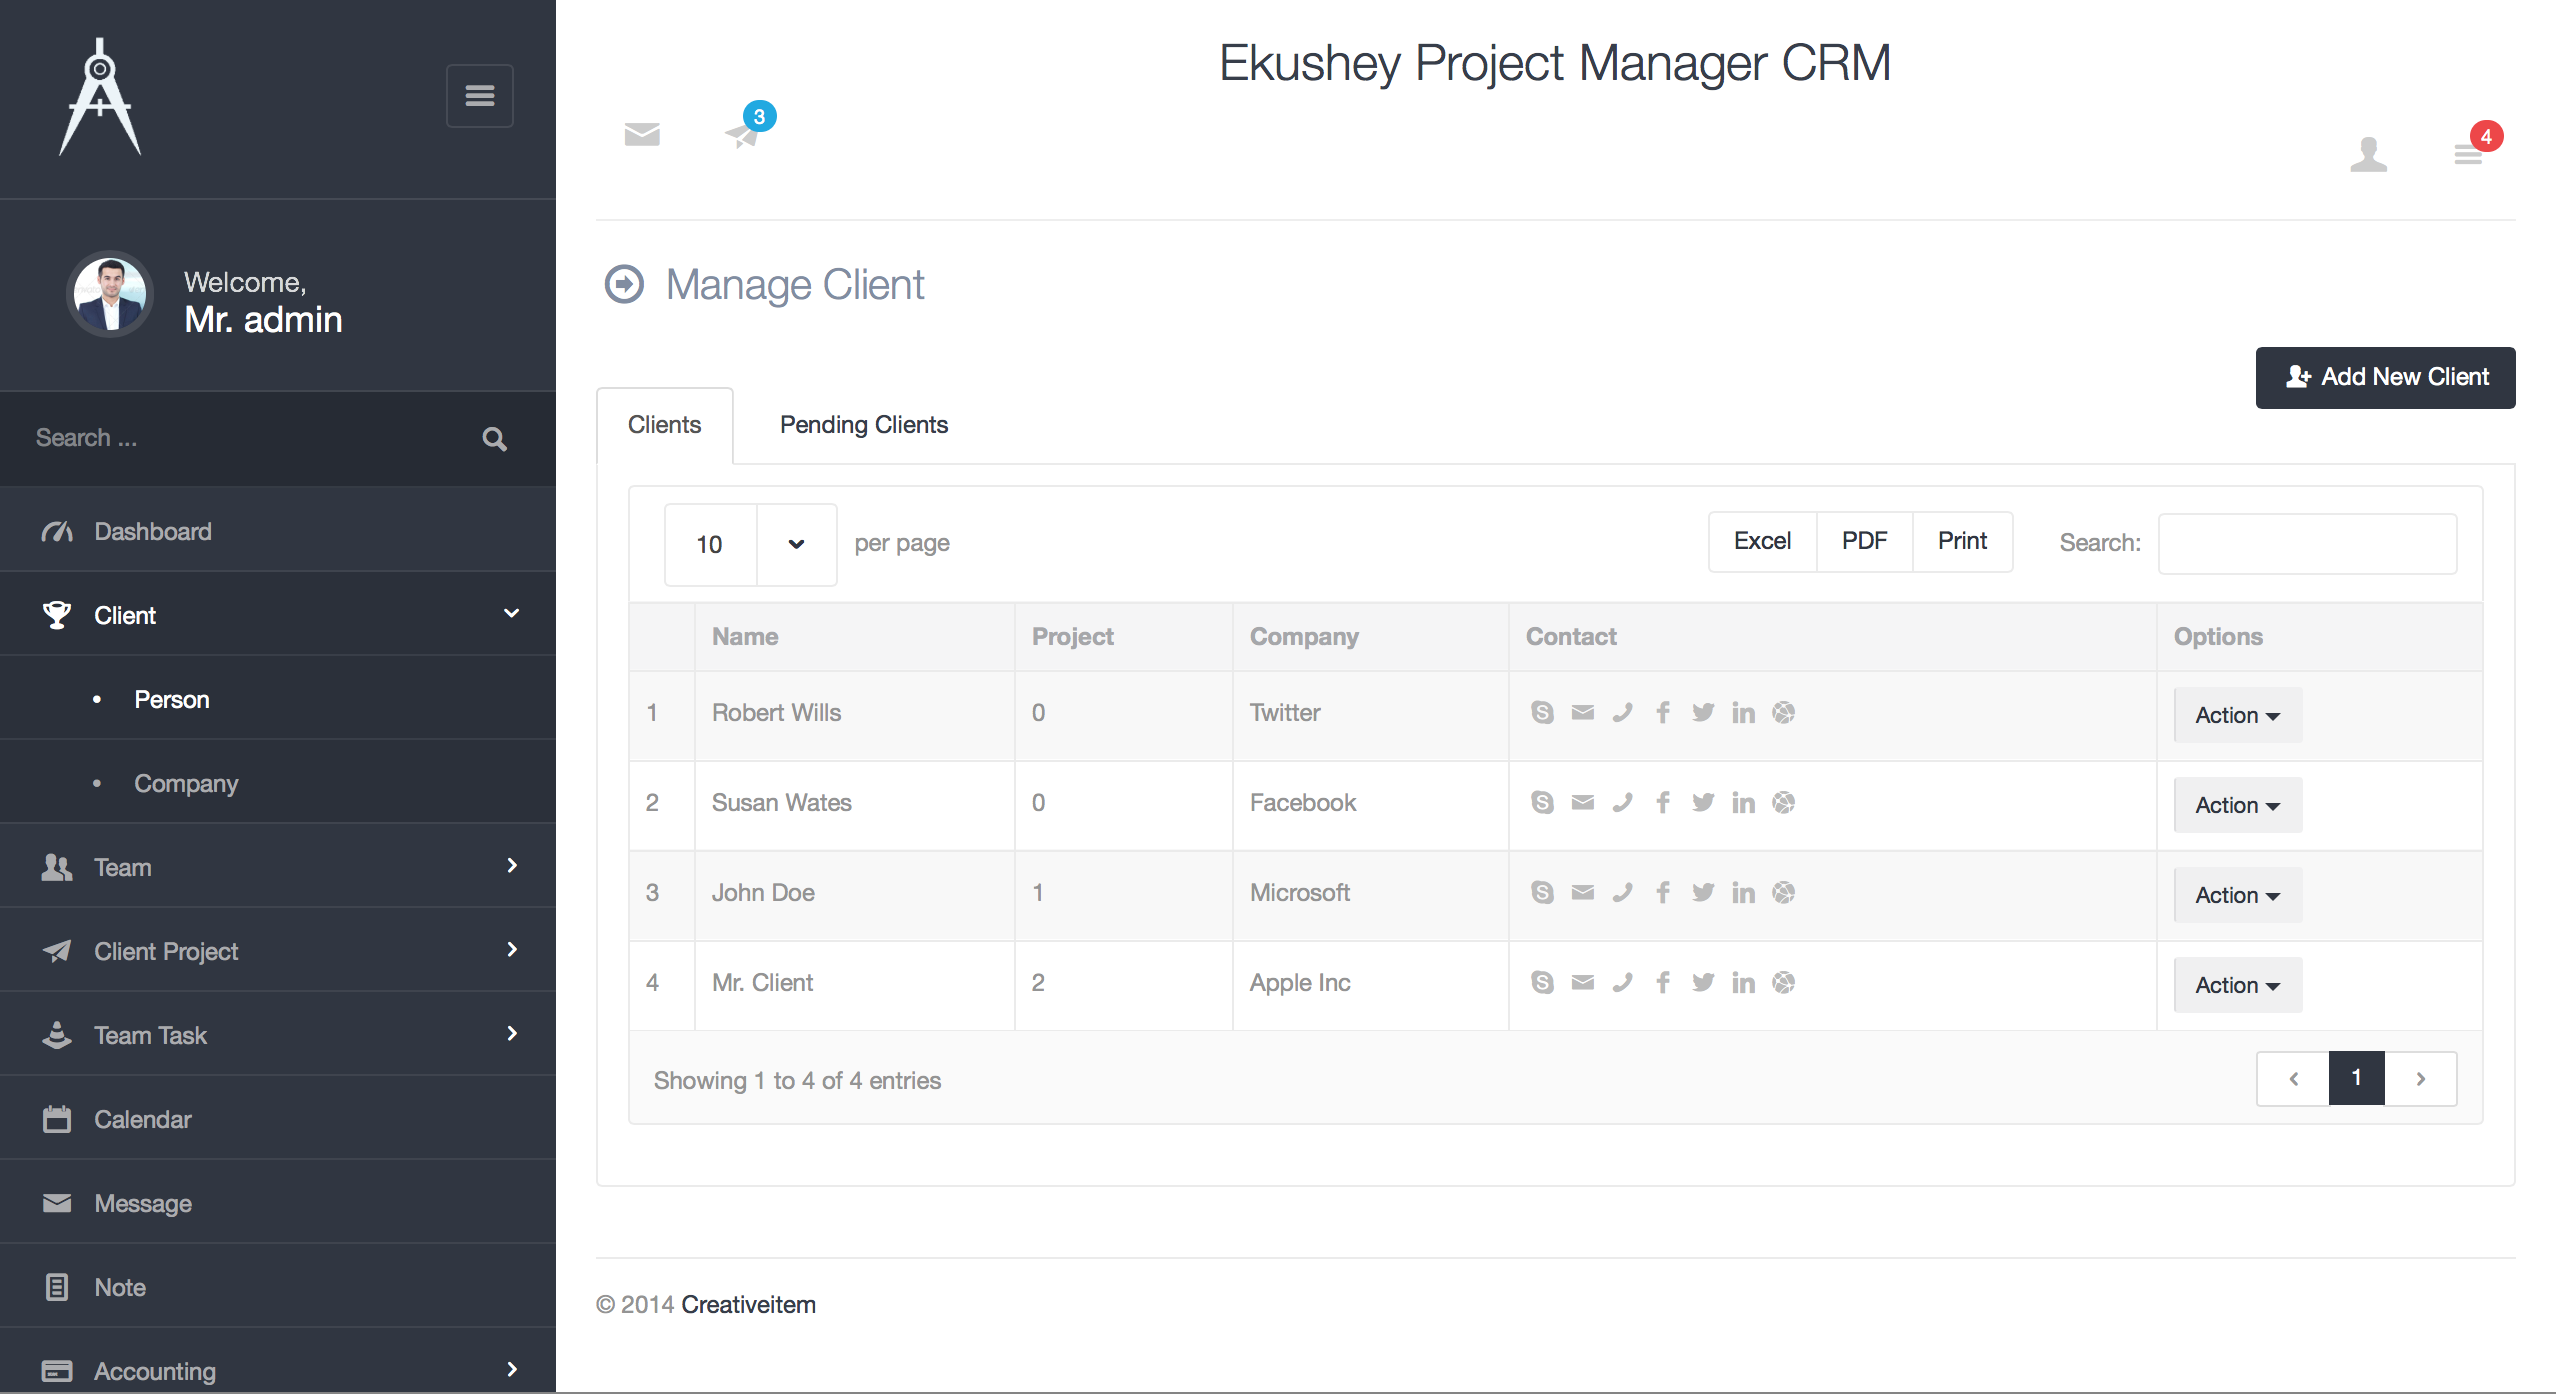Click the sidebar search magnifier icon
This screenshot has width=2556, height=1394.
(495, 439)
